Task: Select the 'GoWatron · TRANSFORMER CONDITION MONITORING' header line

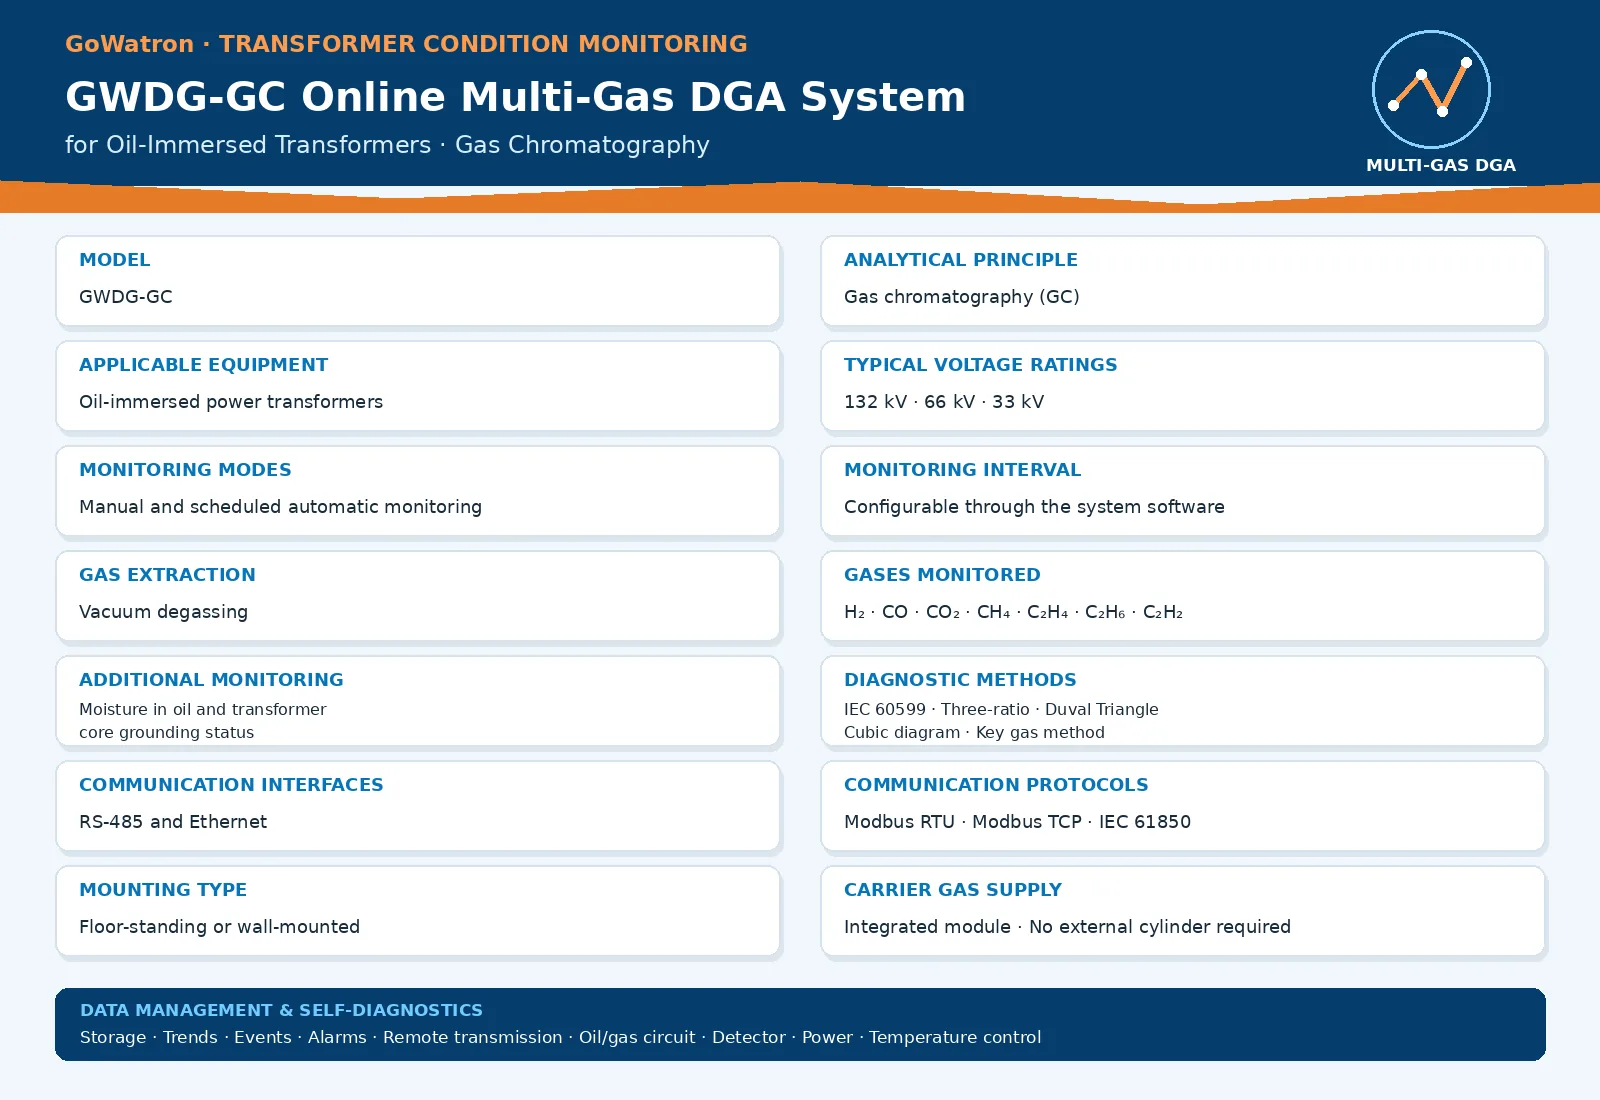Action: [x=406, y=44]
